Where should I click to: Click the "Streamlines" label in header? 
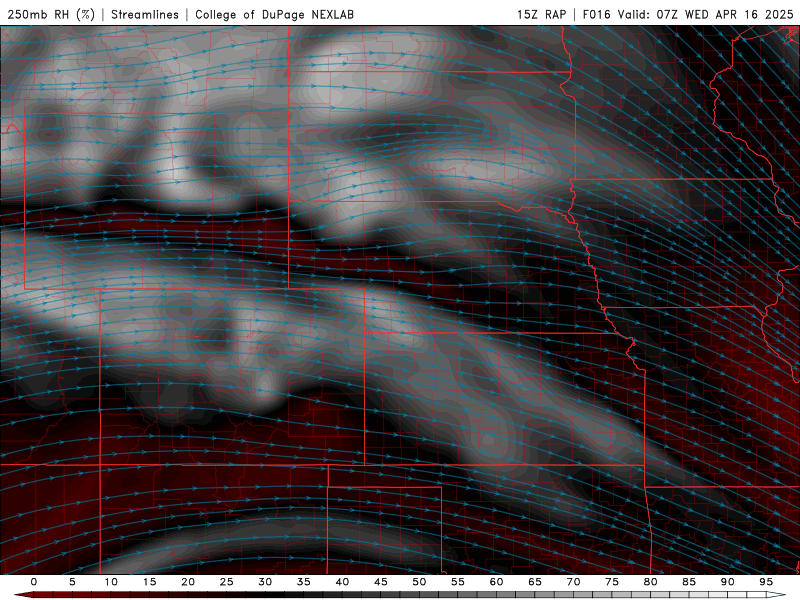click(x=145, y=14)
